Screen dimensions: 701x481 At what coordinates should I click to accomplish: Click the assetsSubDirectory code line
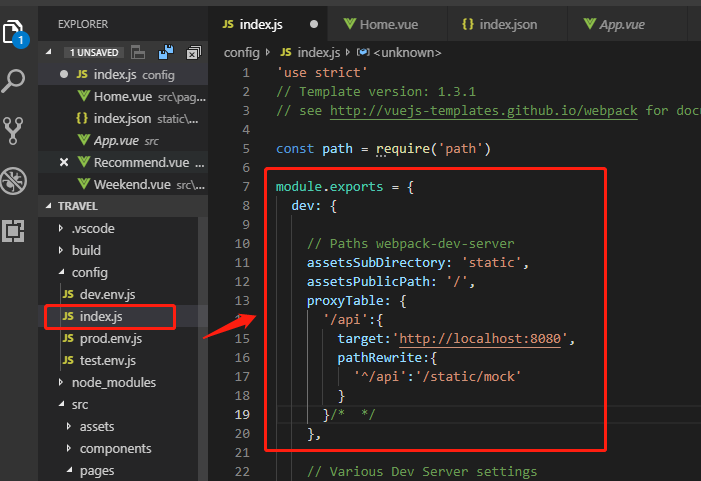pyautogui.click(x=418, y=262)
